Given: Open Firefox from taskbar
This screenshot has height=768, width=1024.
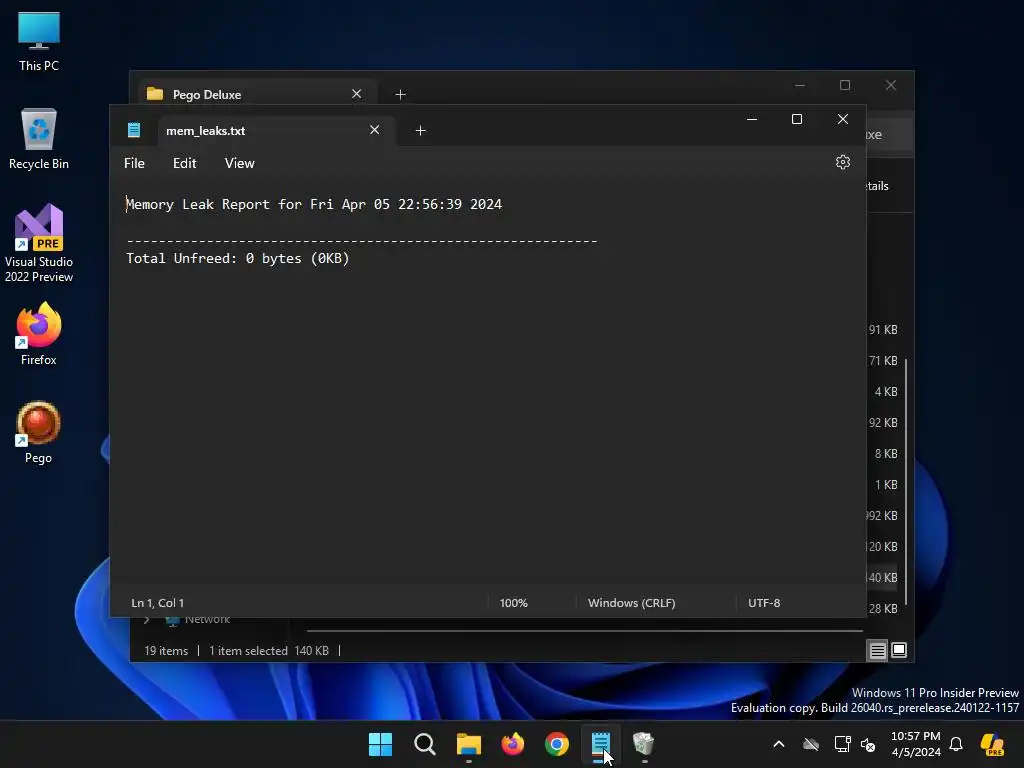Looking at the screenshot, I should pos(513,744).
